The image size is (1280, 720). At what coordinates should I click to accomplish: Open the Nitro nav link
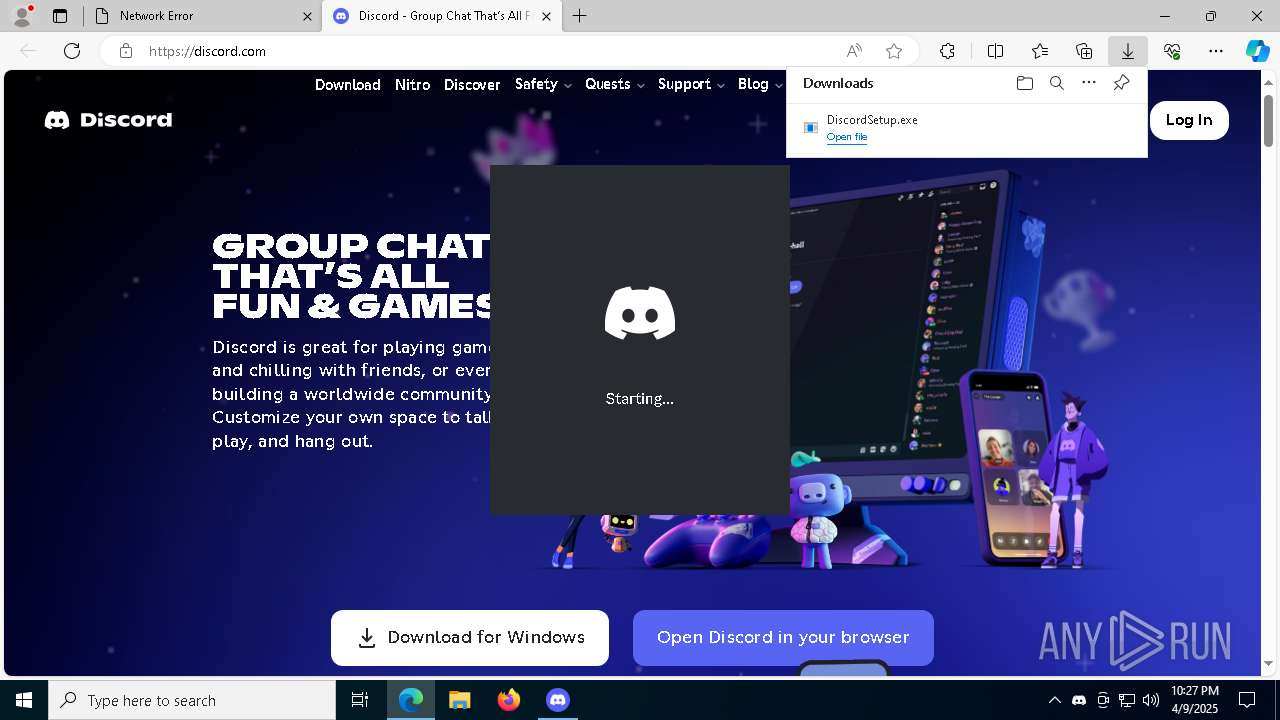(x=412, y=85)
